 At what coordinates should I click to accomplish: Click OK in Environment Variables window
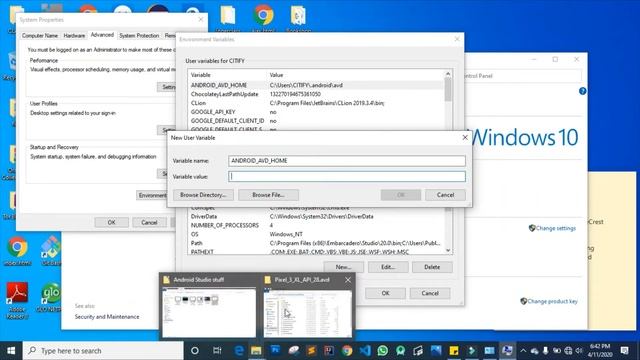[x=385, y=293]
